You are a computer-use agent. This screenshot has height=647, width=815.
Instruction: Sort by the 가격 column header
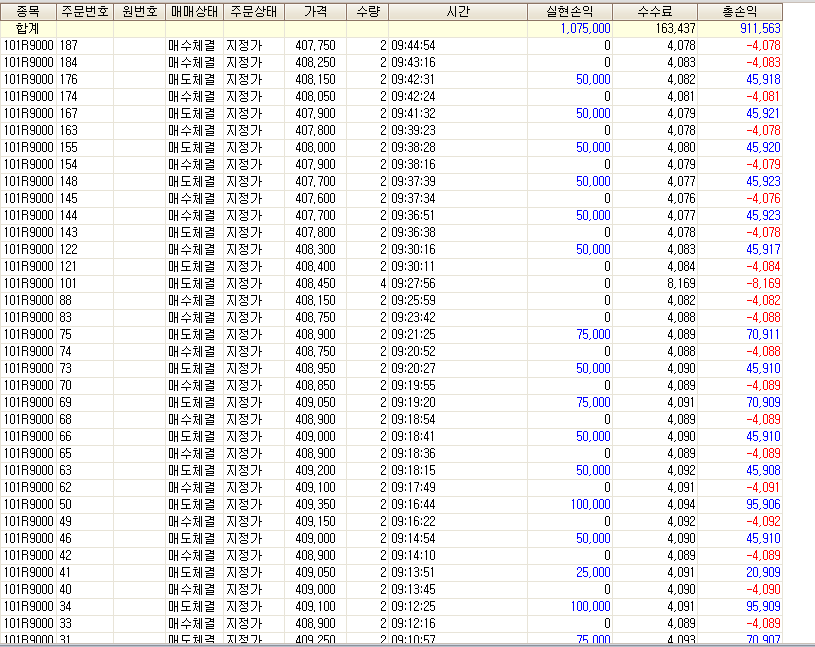pyautogui.click(x=316, y=11)
